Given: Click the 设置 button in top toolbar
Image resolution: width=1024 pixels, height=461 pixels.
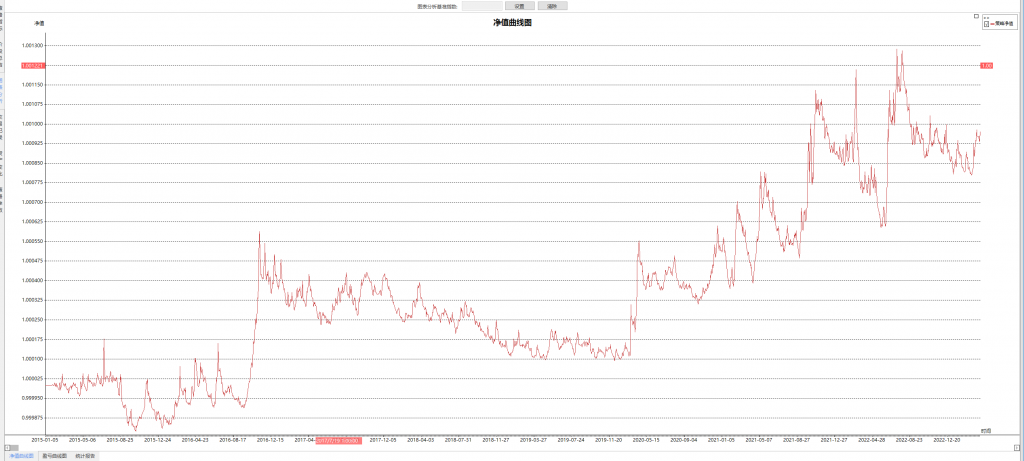Looking at the screenshot, I should [519, 6].
